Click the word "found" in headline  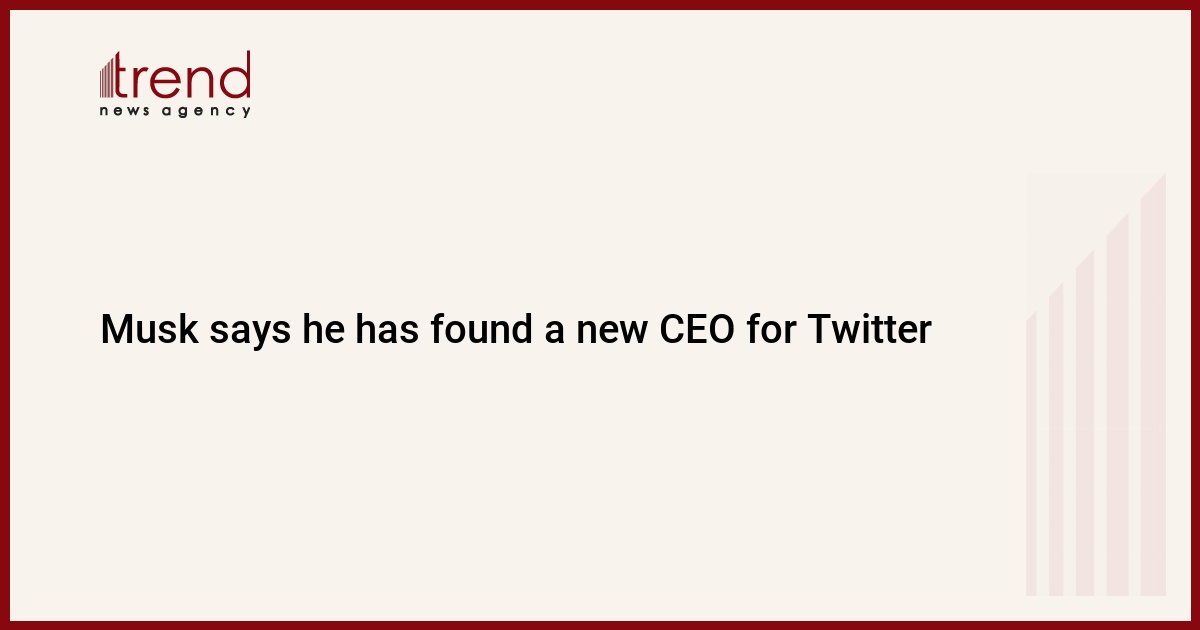pos(482,330)
